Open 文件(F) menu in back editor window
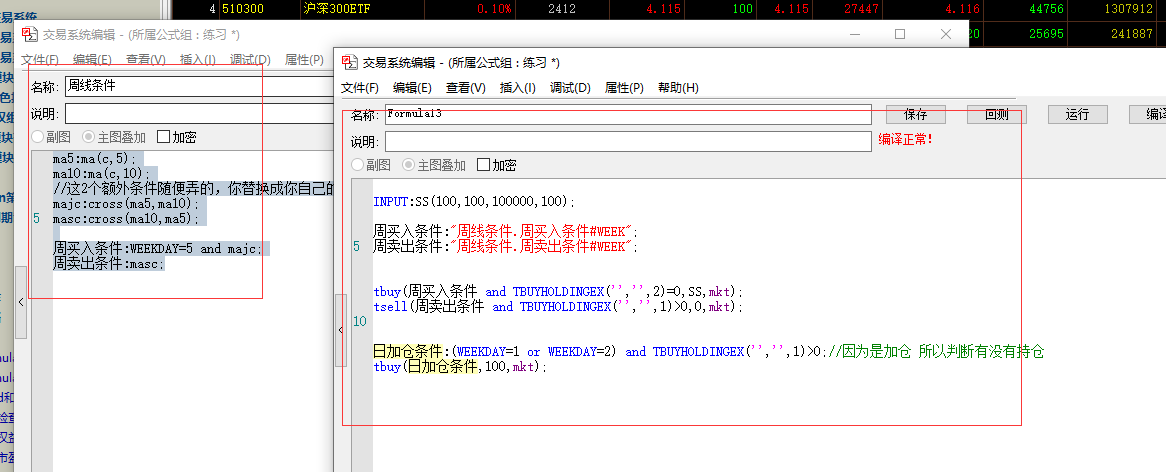Viewport: 1166px width, 472px height. [x=40, y=59]
